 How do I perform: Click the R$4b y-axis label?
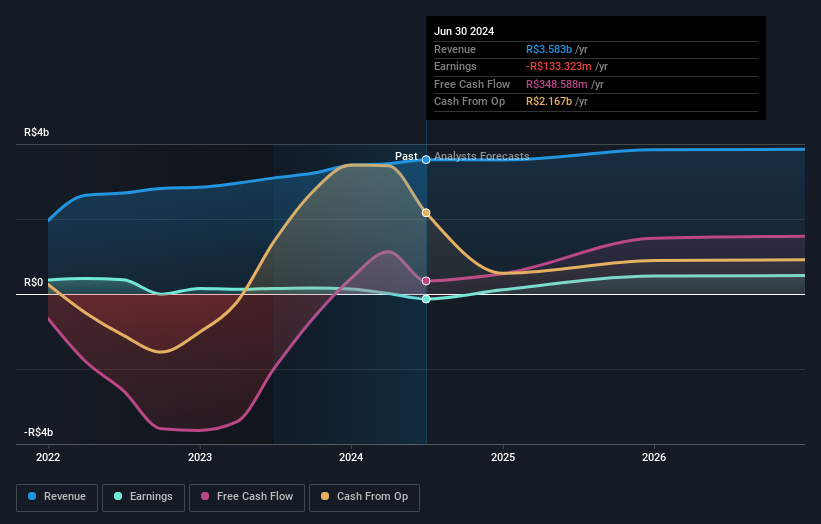tap(37, 132)
